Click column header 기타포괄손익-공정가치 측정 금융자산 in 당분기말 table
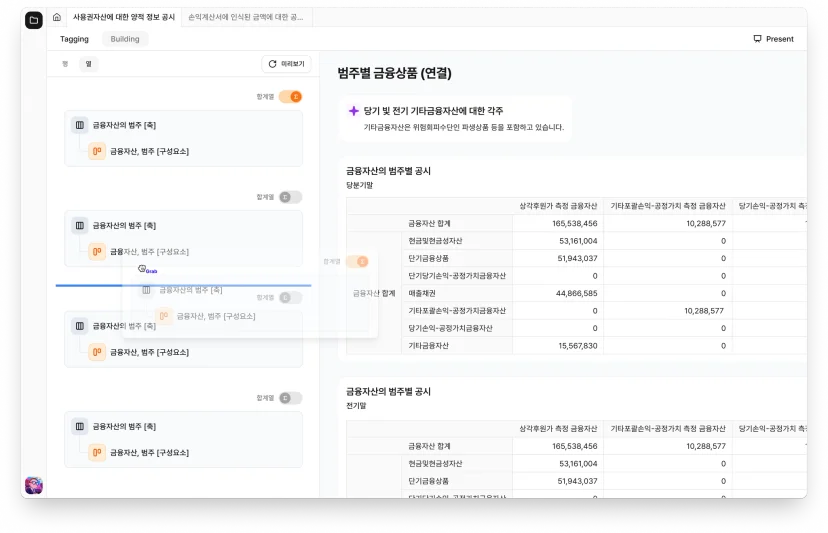828x533 pixels. [x=668, y=206]
